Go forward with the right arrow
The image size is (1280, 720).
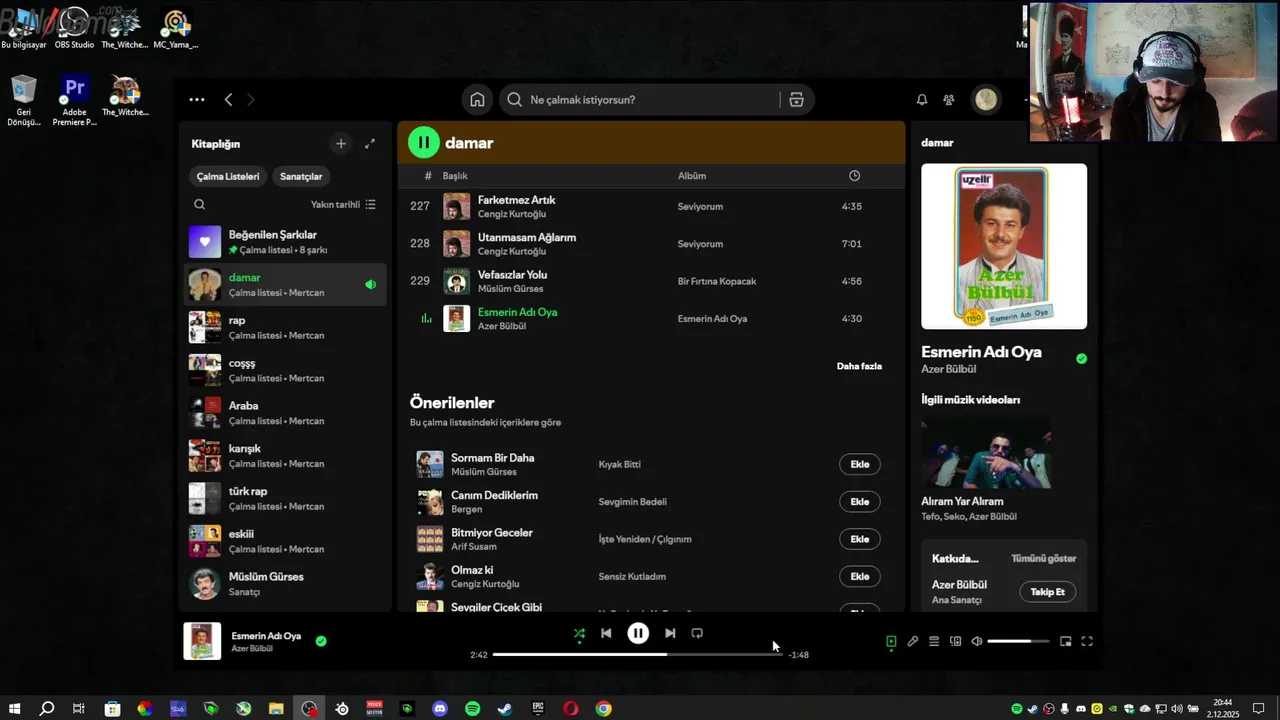250,100
